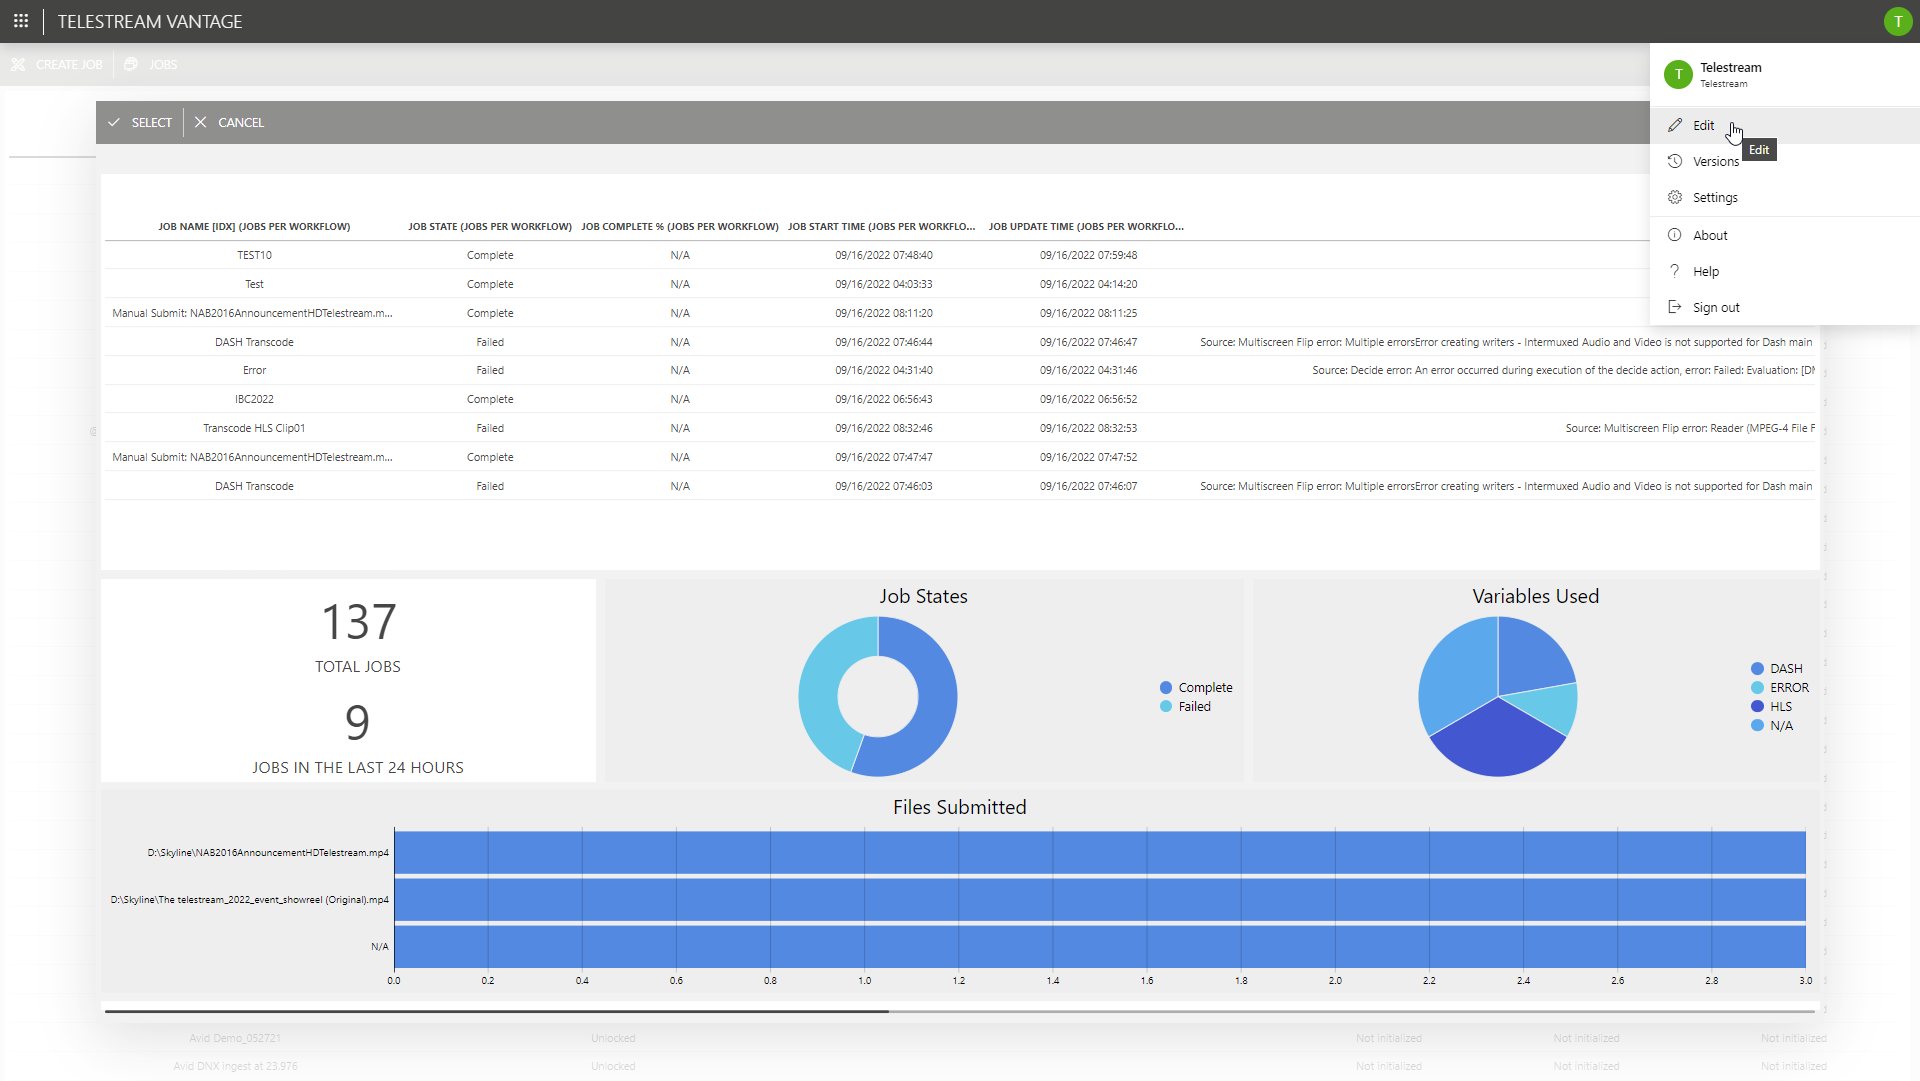
Task: Open Settings from the user menu
Action: pos(1784,197)
